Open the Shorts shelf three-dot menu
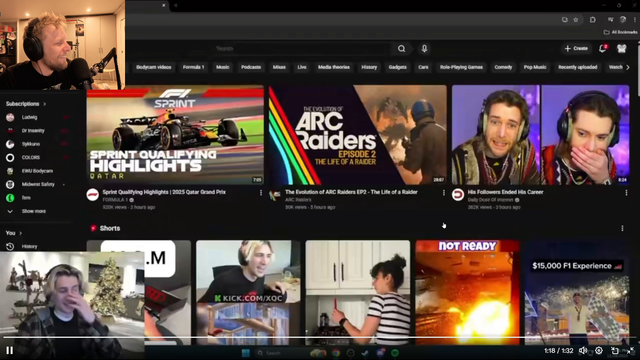640x360 pixels. point(622,229)
